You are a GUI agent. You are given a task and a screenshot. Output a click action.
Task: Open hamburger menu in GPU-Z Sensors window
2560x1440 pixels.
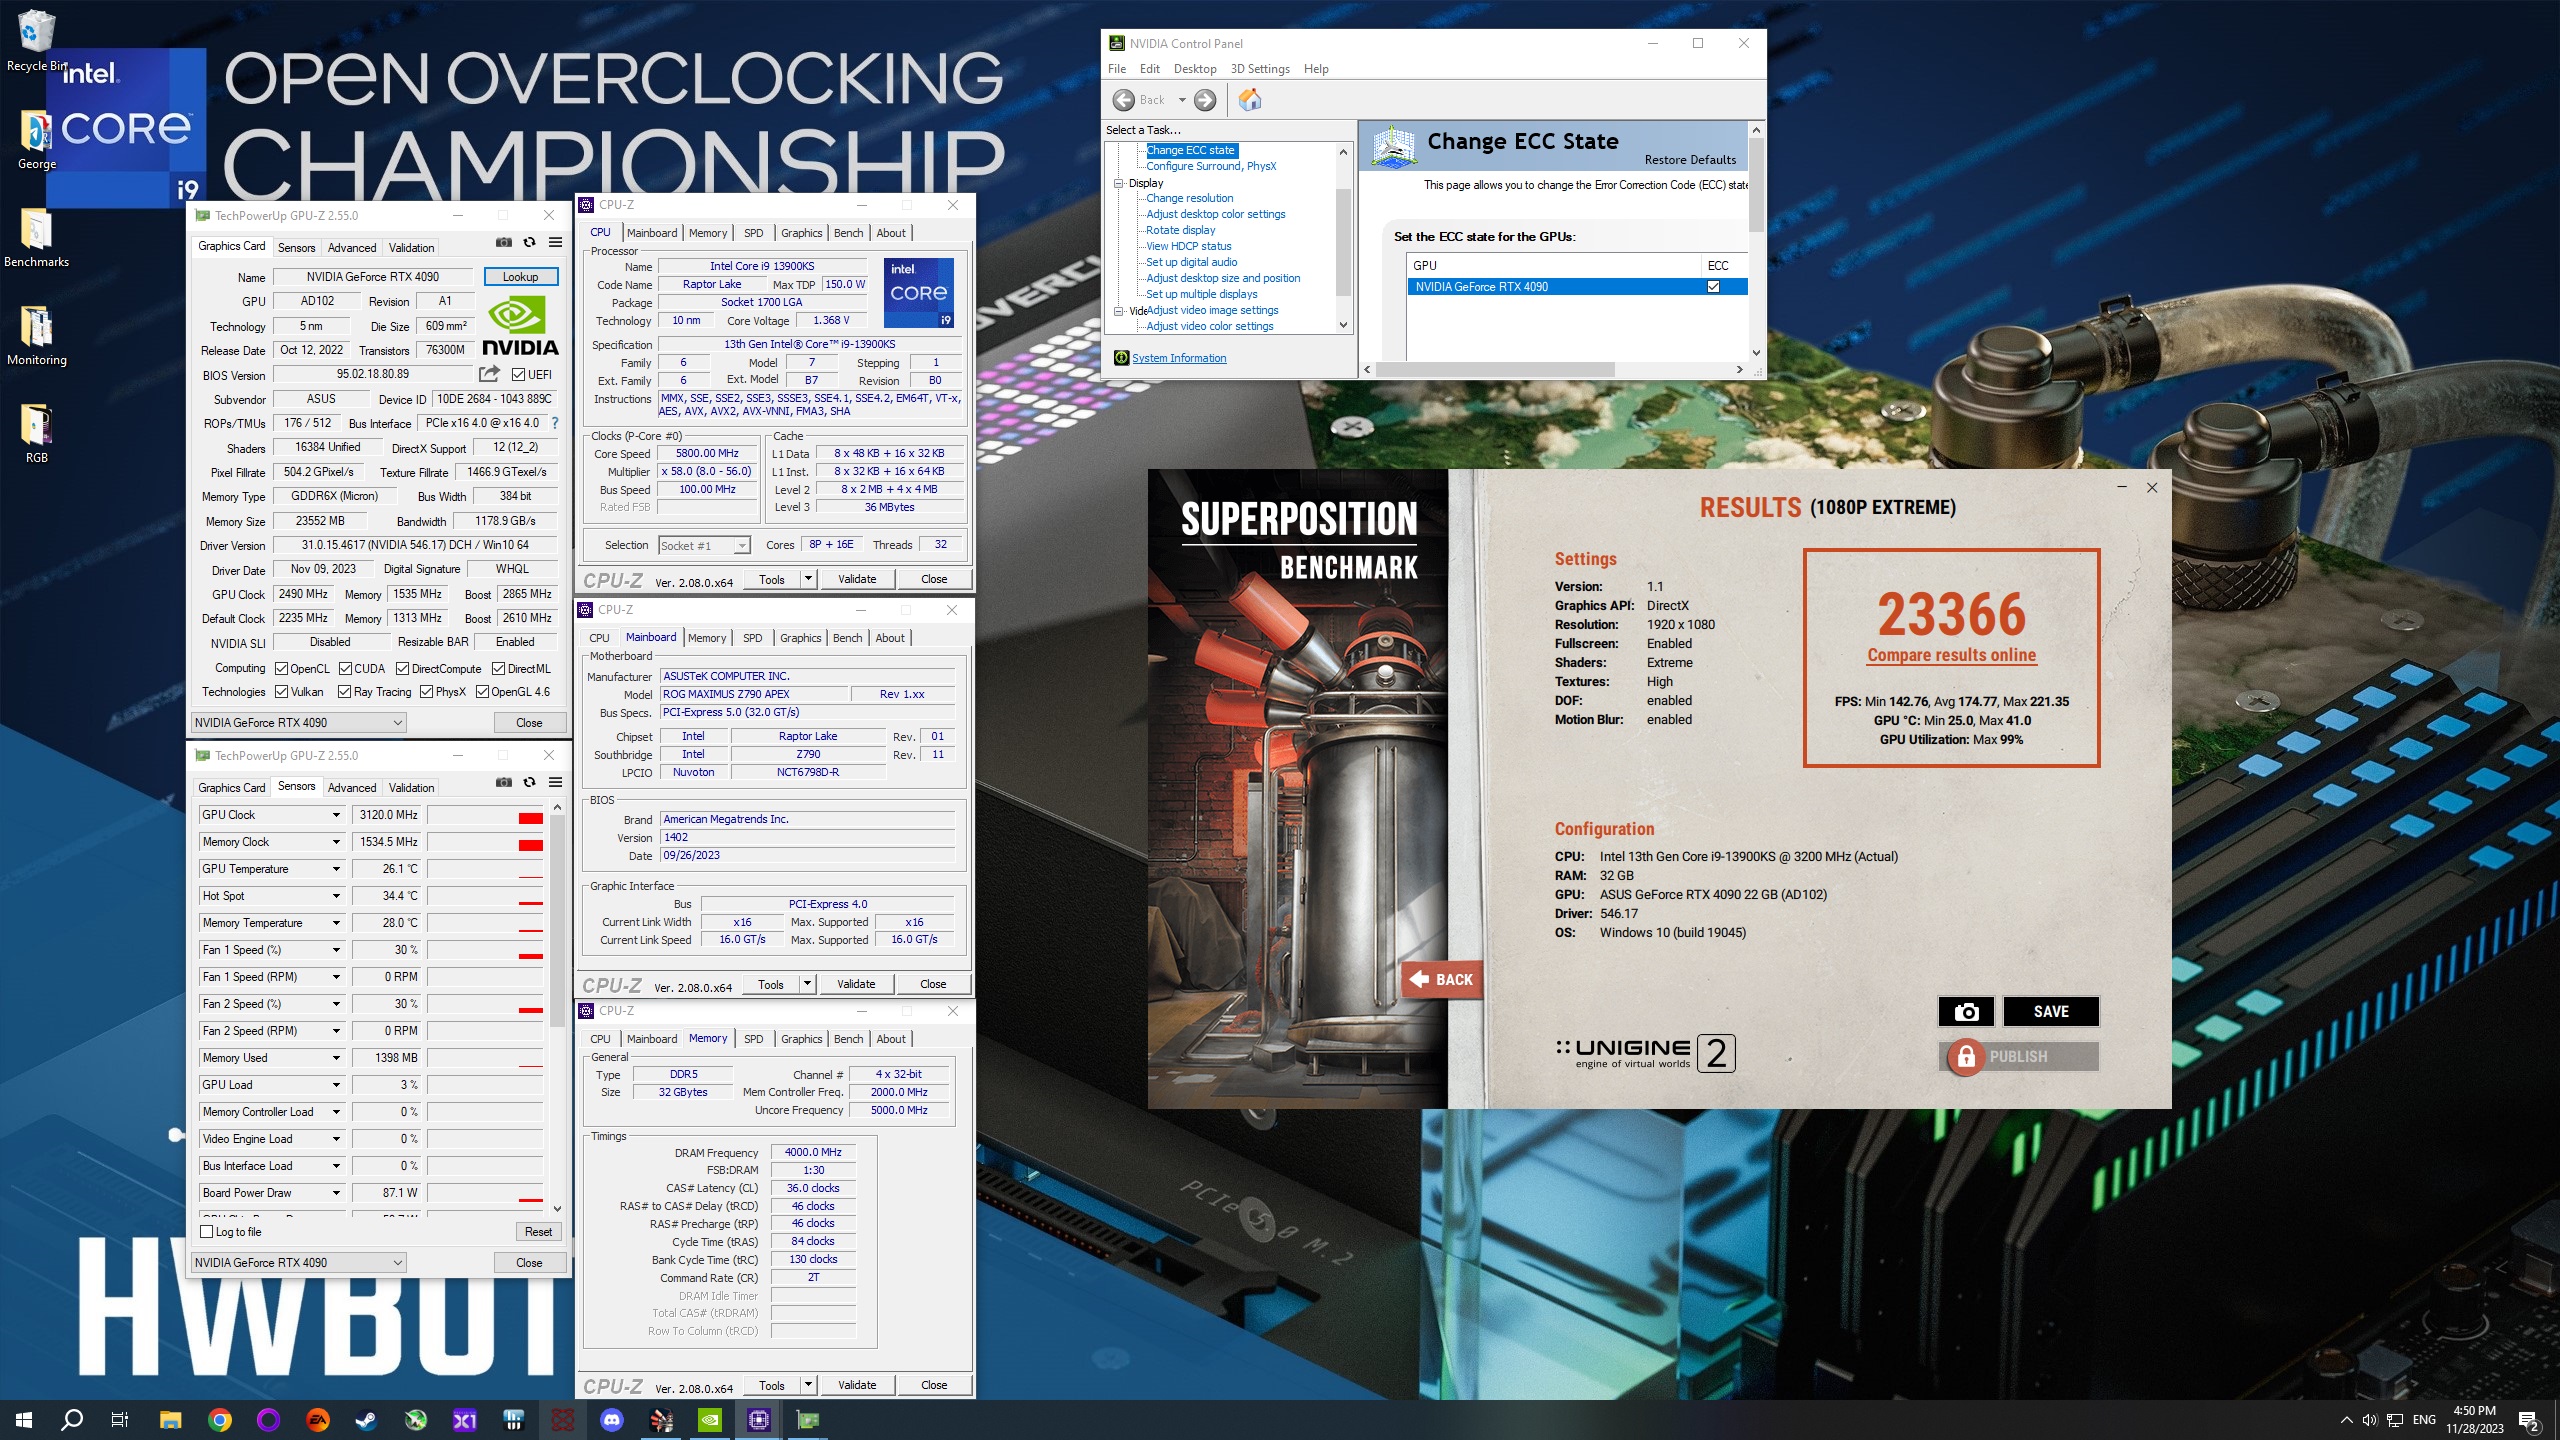[x=555, y=783]
